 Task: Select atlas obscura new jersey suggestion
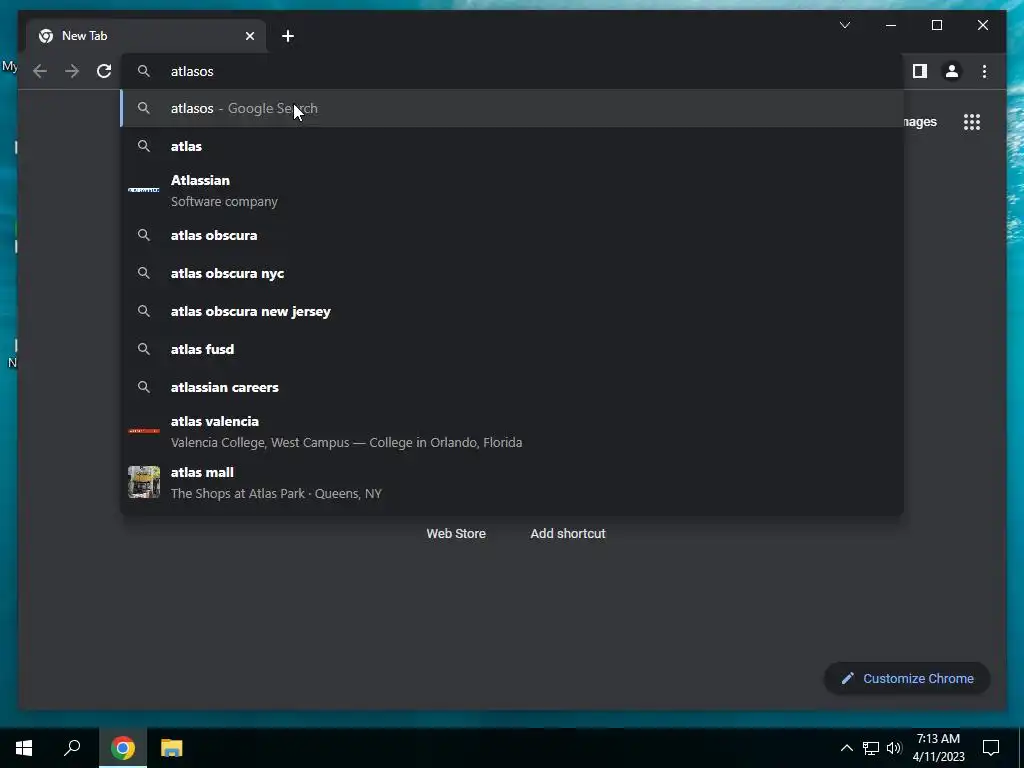[x=512, y=311]
